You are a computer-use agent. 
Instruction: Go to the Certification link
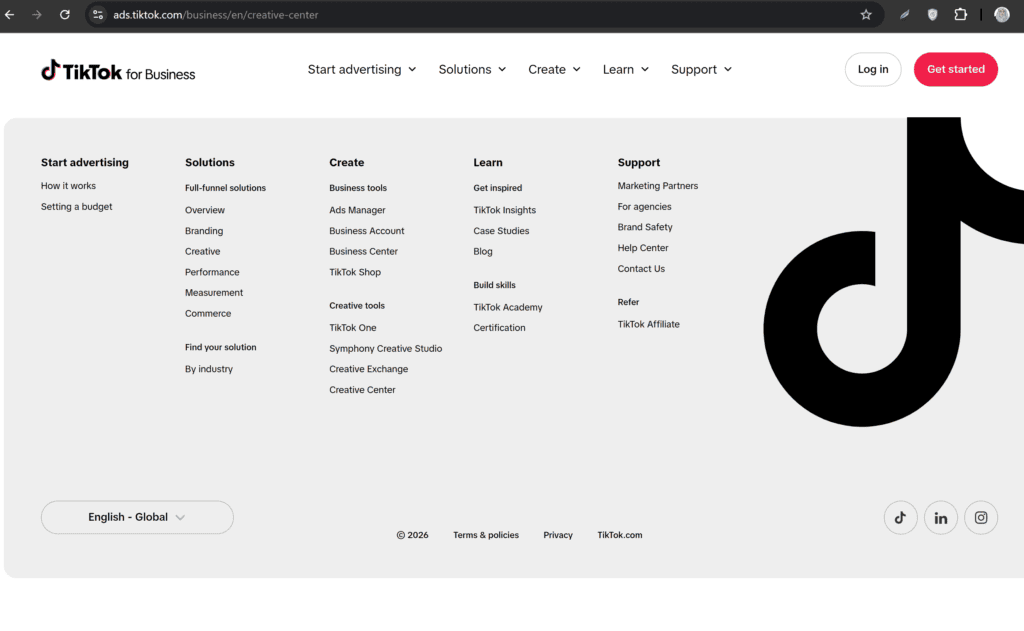[500, 328]
